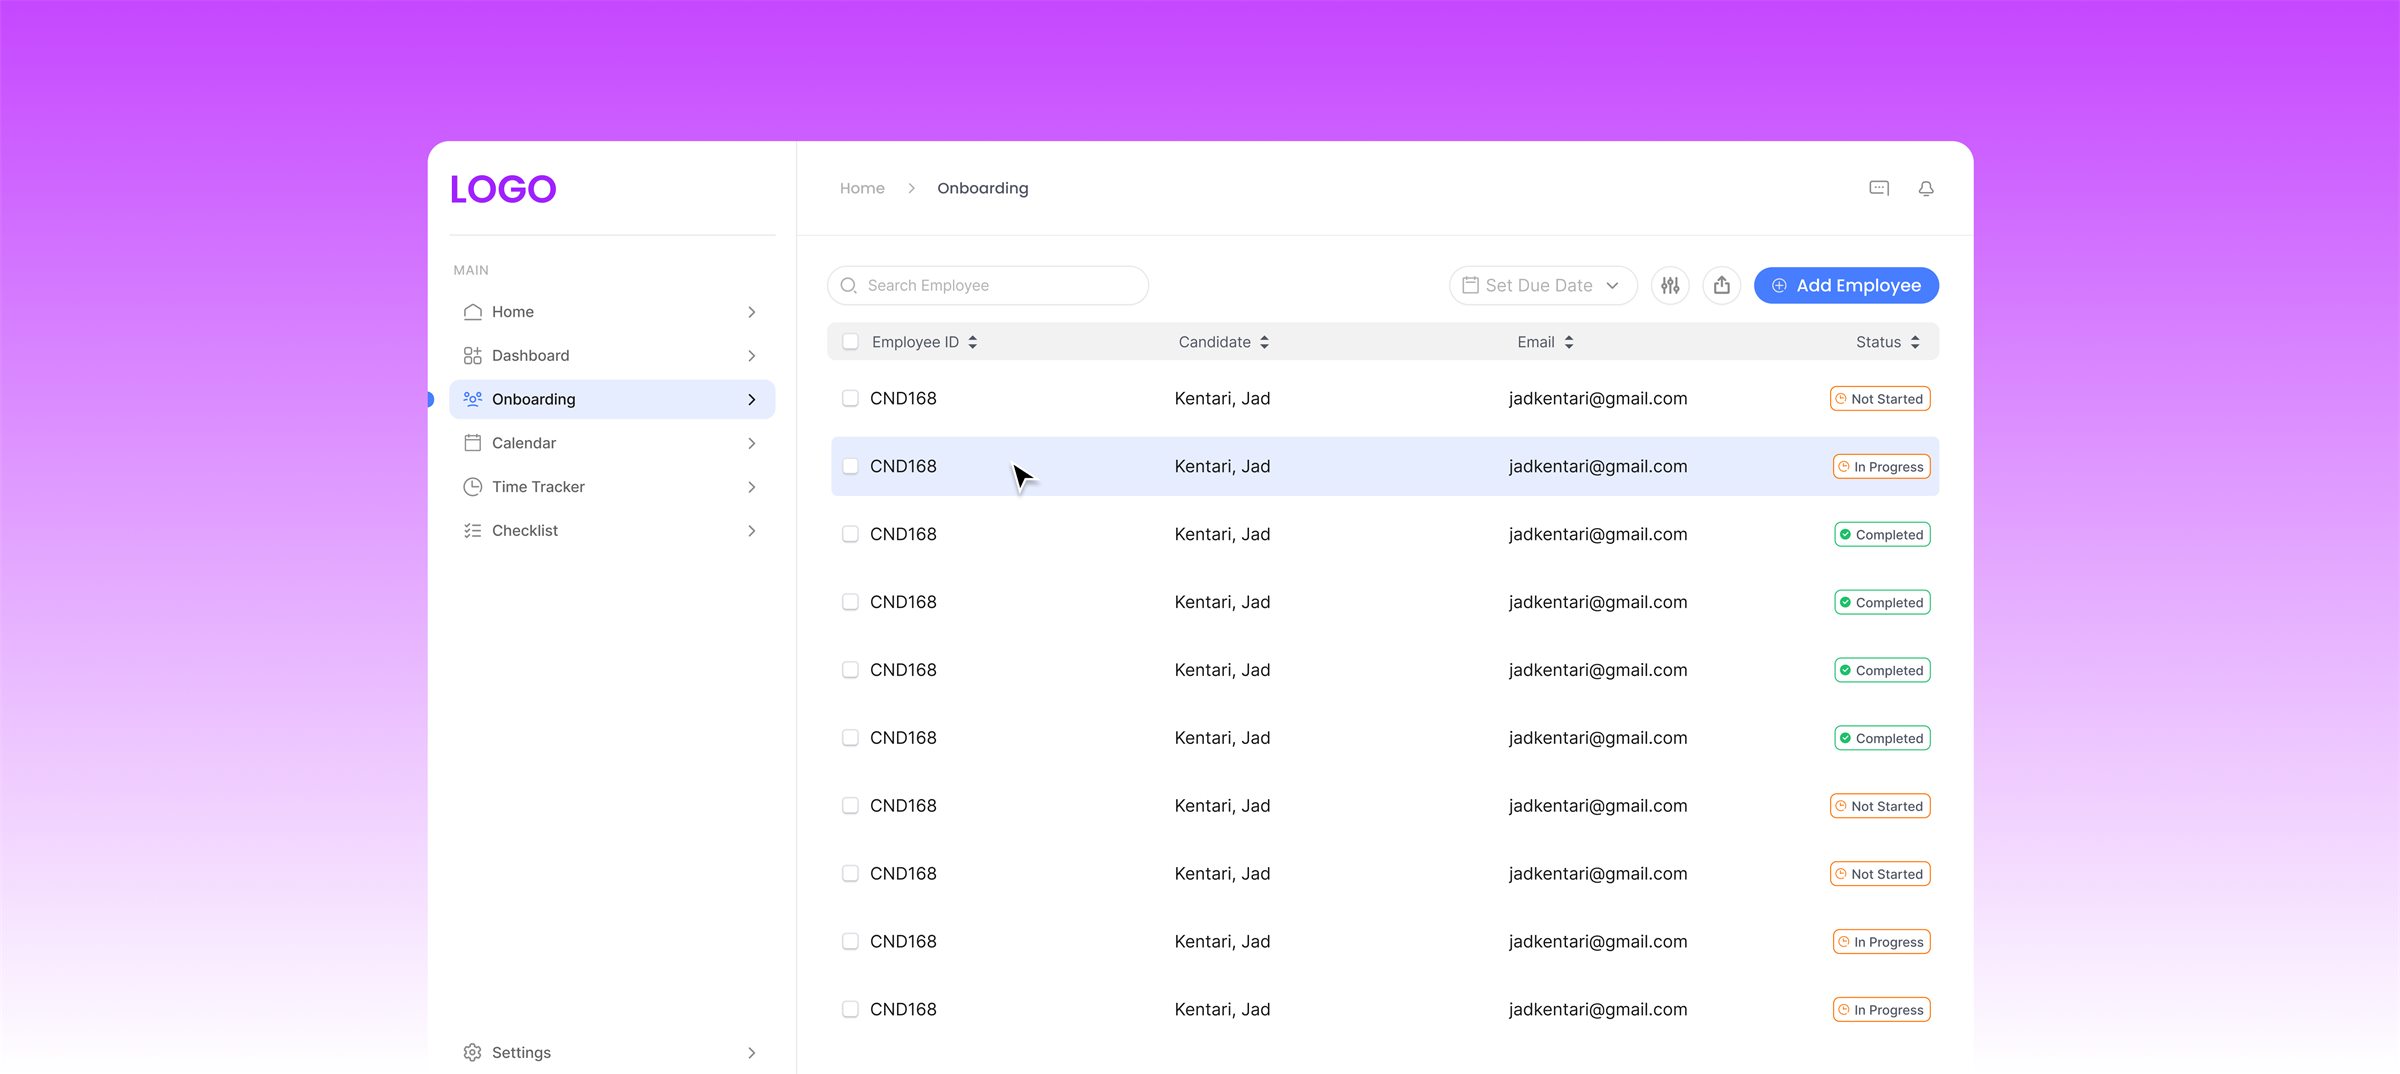Click the Dashboard grid icon in sidebar
2400x1074 pixels.
[x=473, y=356]
